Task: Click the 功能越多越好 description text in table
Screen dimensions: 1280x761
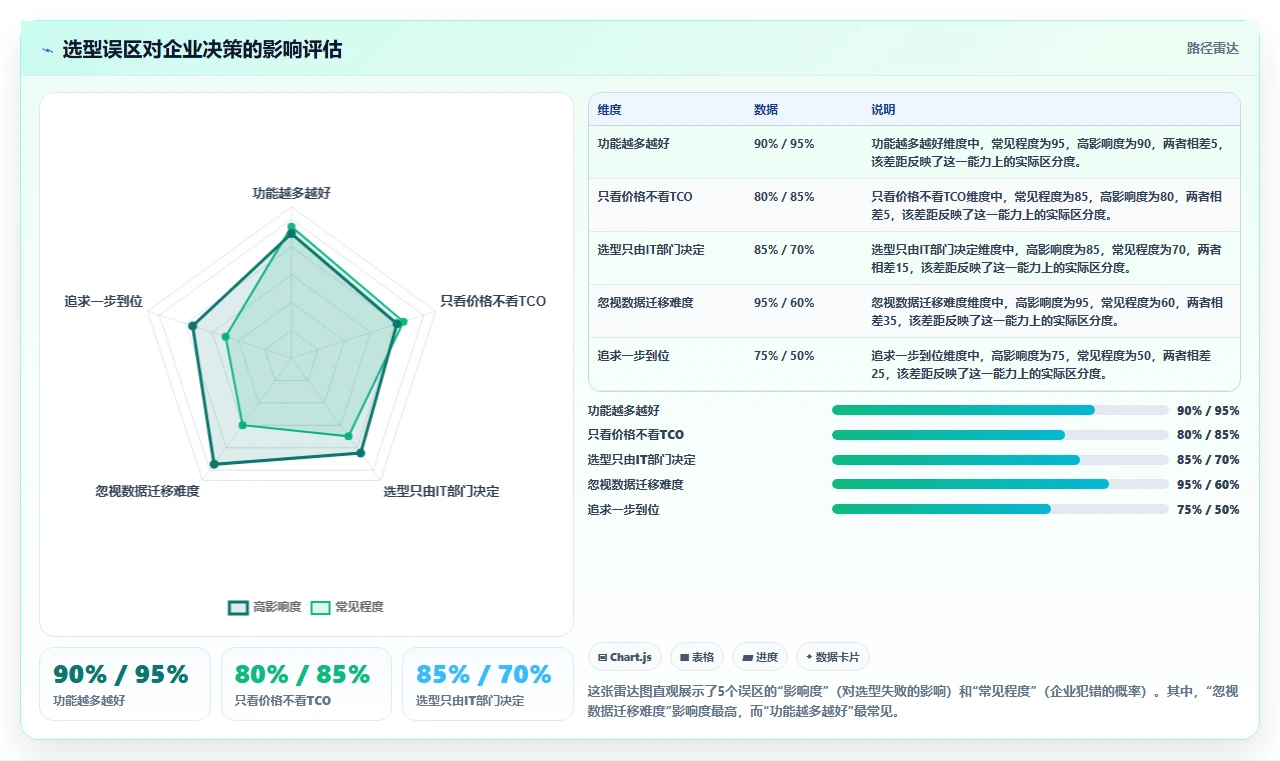Action: click(x=1048, y=152)
